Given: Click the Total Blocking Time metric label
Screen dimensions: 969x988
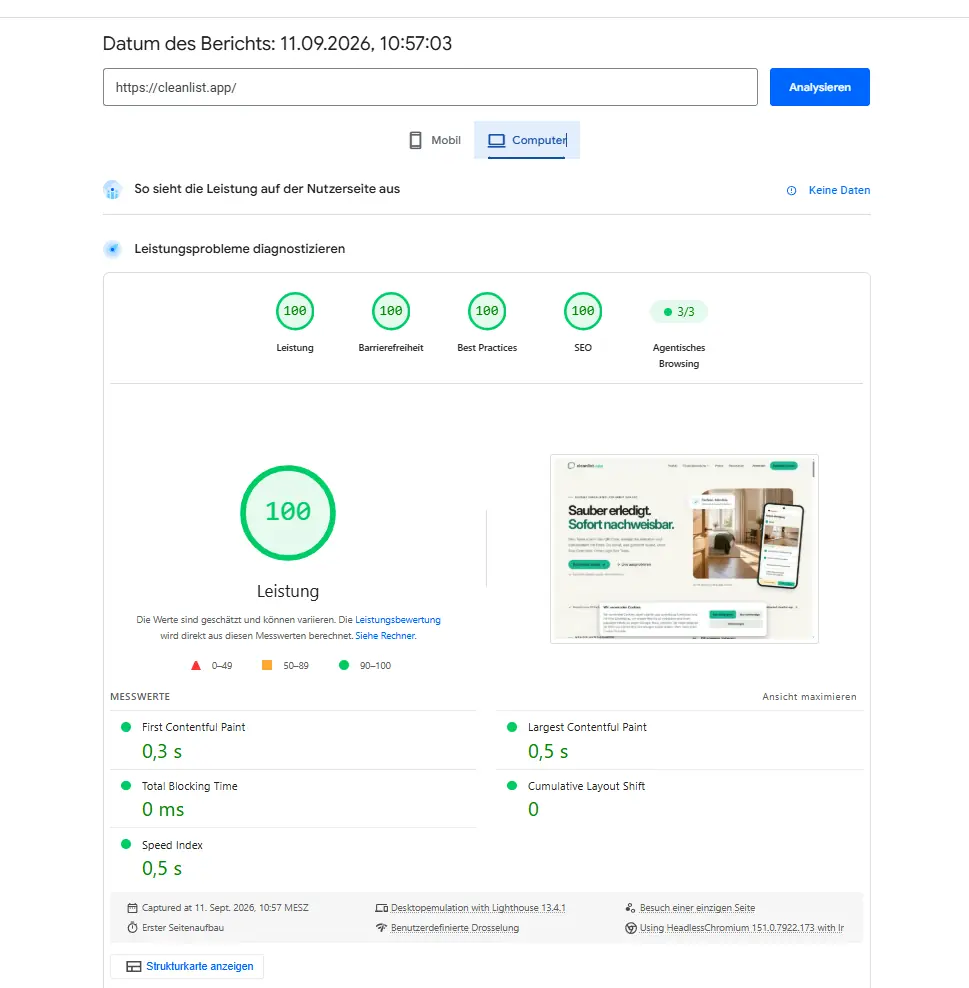Looking at the screenshot, I should [190, 786].
